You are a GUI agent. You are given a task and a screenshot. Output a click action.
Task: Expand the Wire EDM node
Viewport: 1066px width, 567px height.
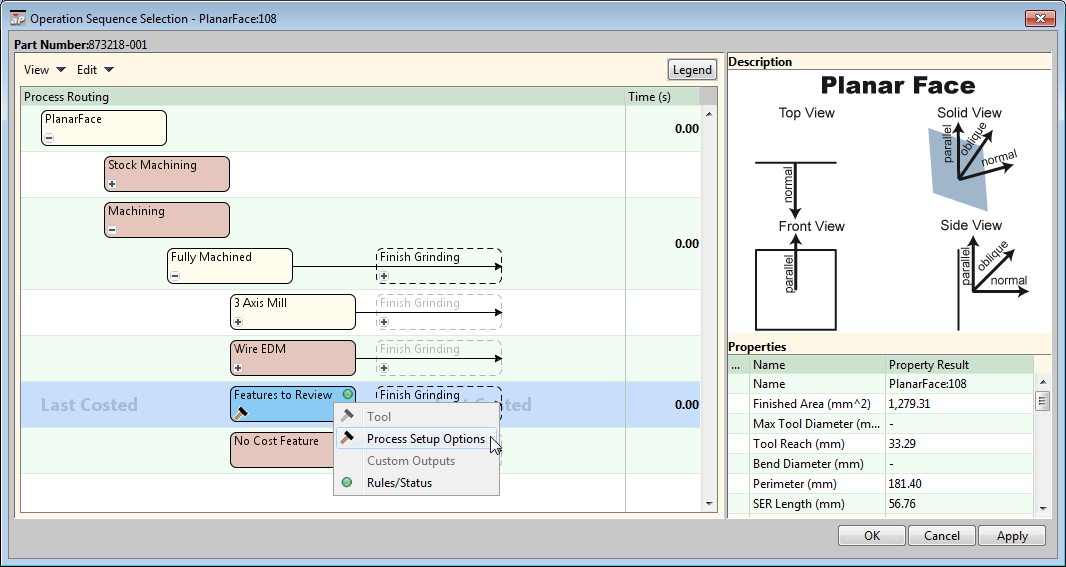tap(238, 368)
